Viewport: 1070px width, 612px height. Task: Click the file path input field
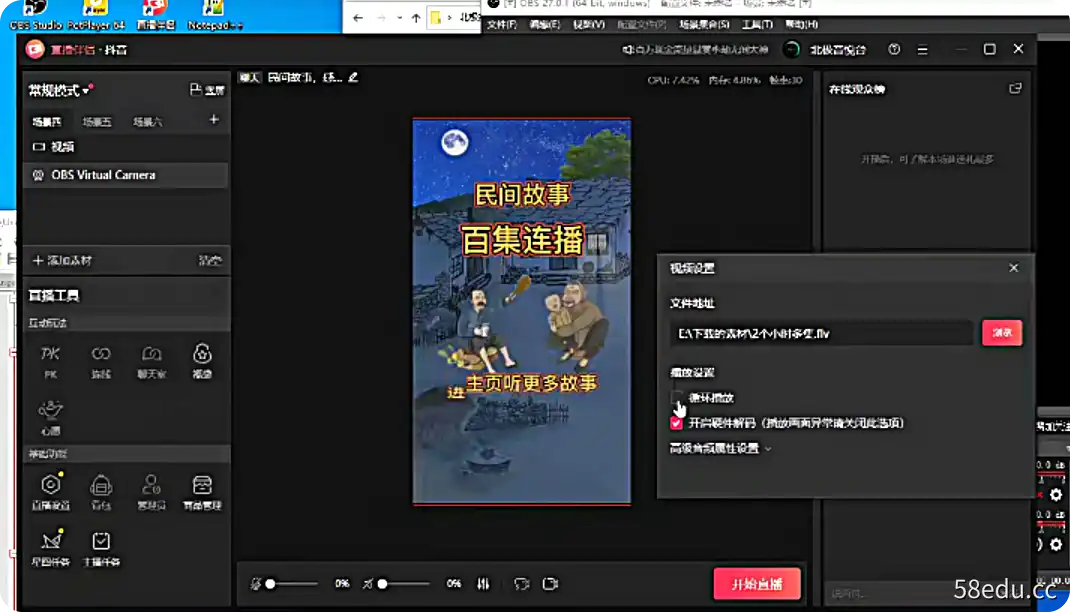[x=821, y=333]
